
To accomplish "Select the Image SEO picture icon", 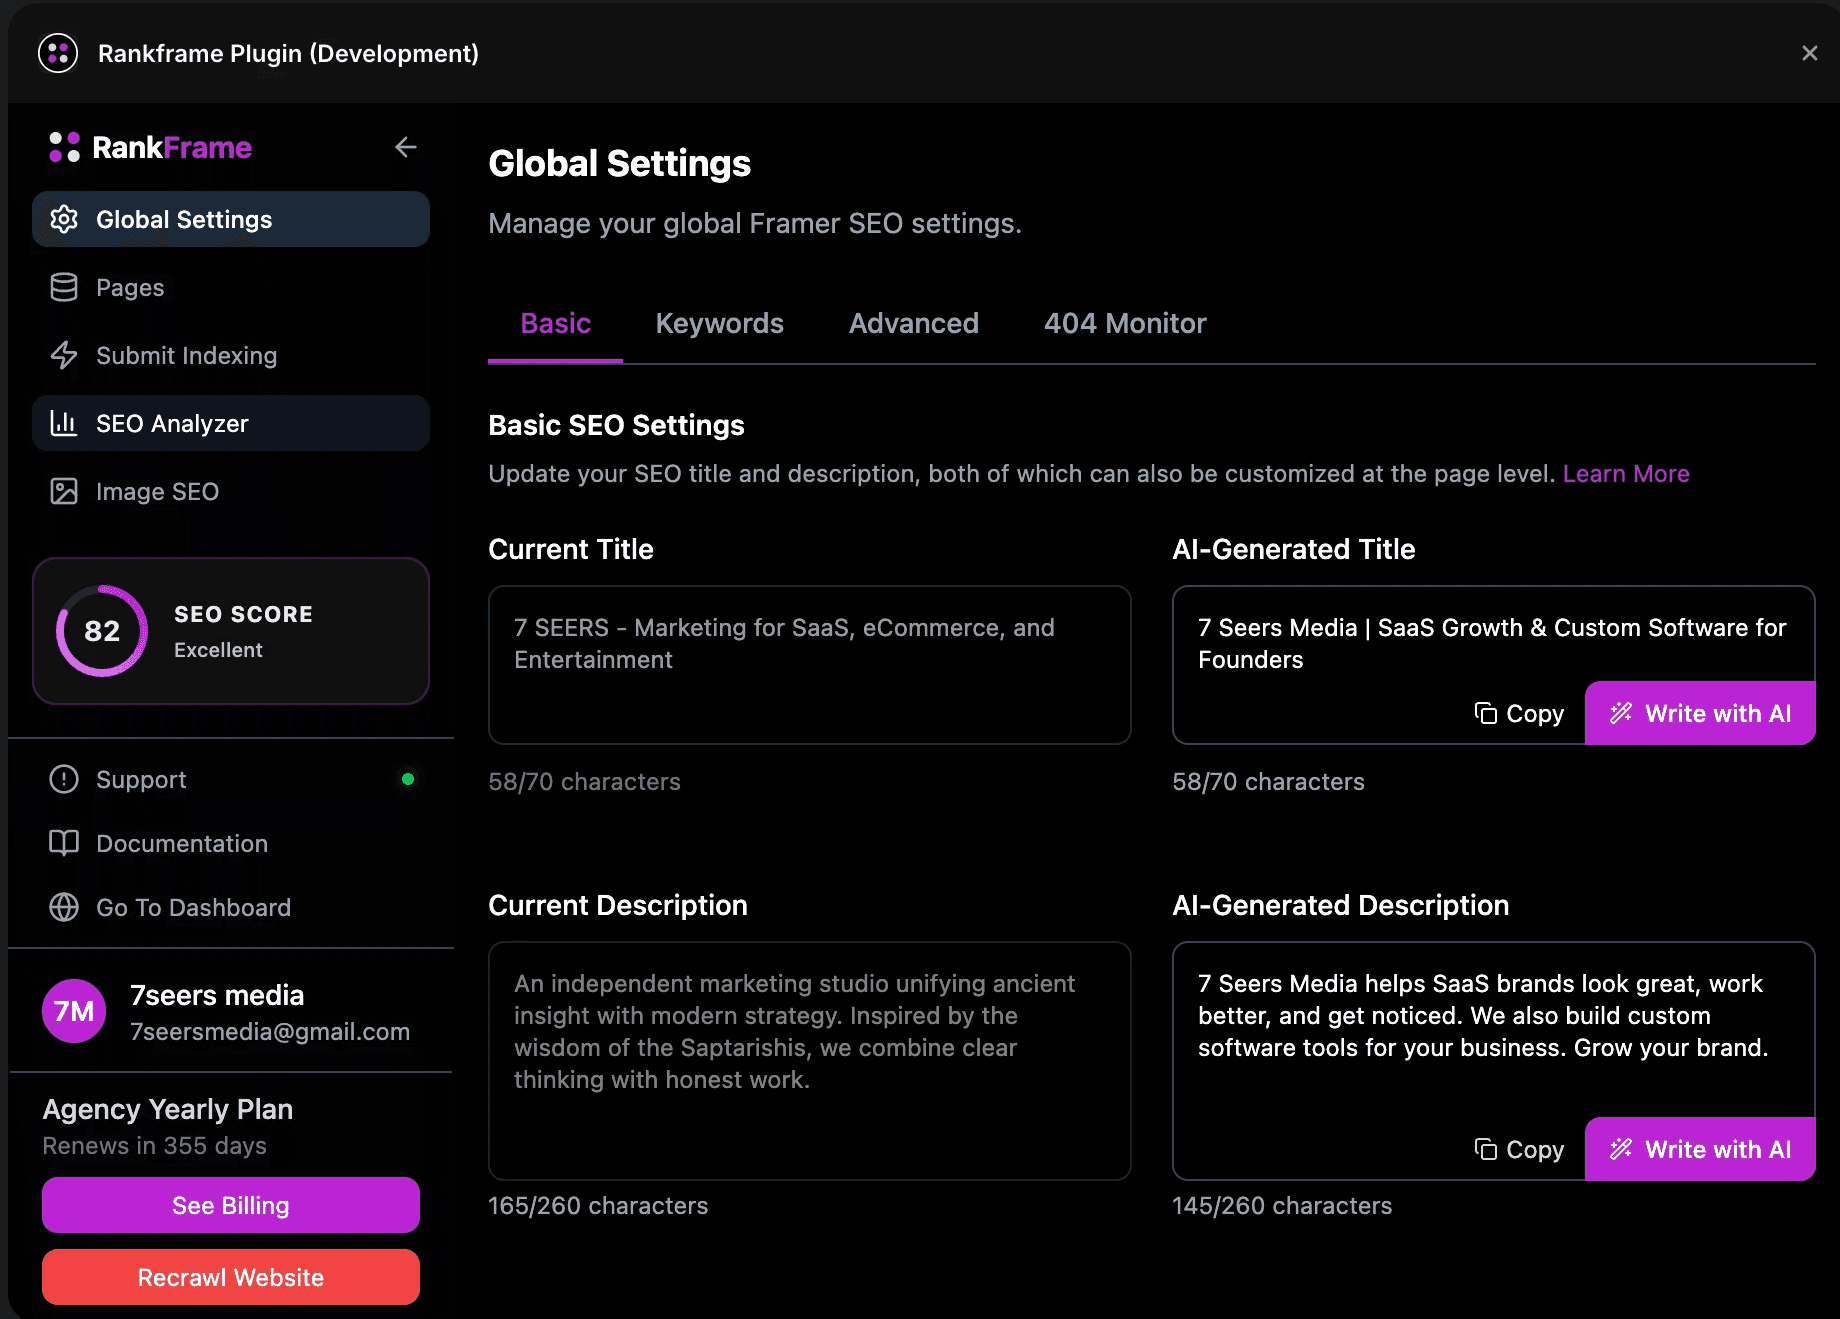I will (x=63, y=491).
